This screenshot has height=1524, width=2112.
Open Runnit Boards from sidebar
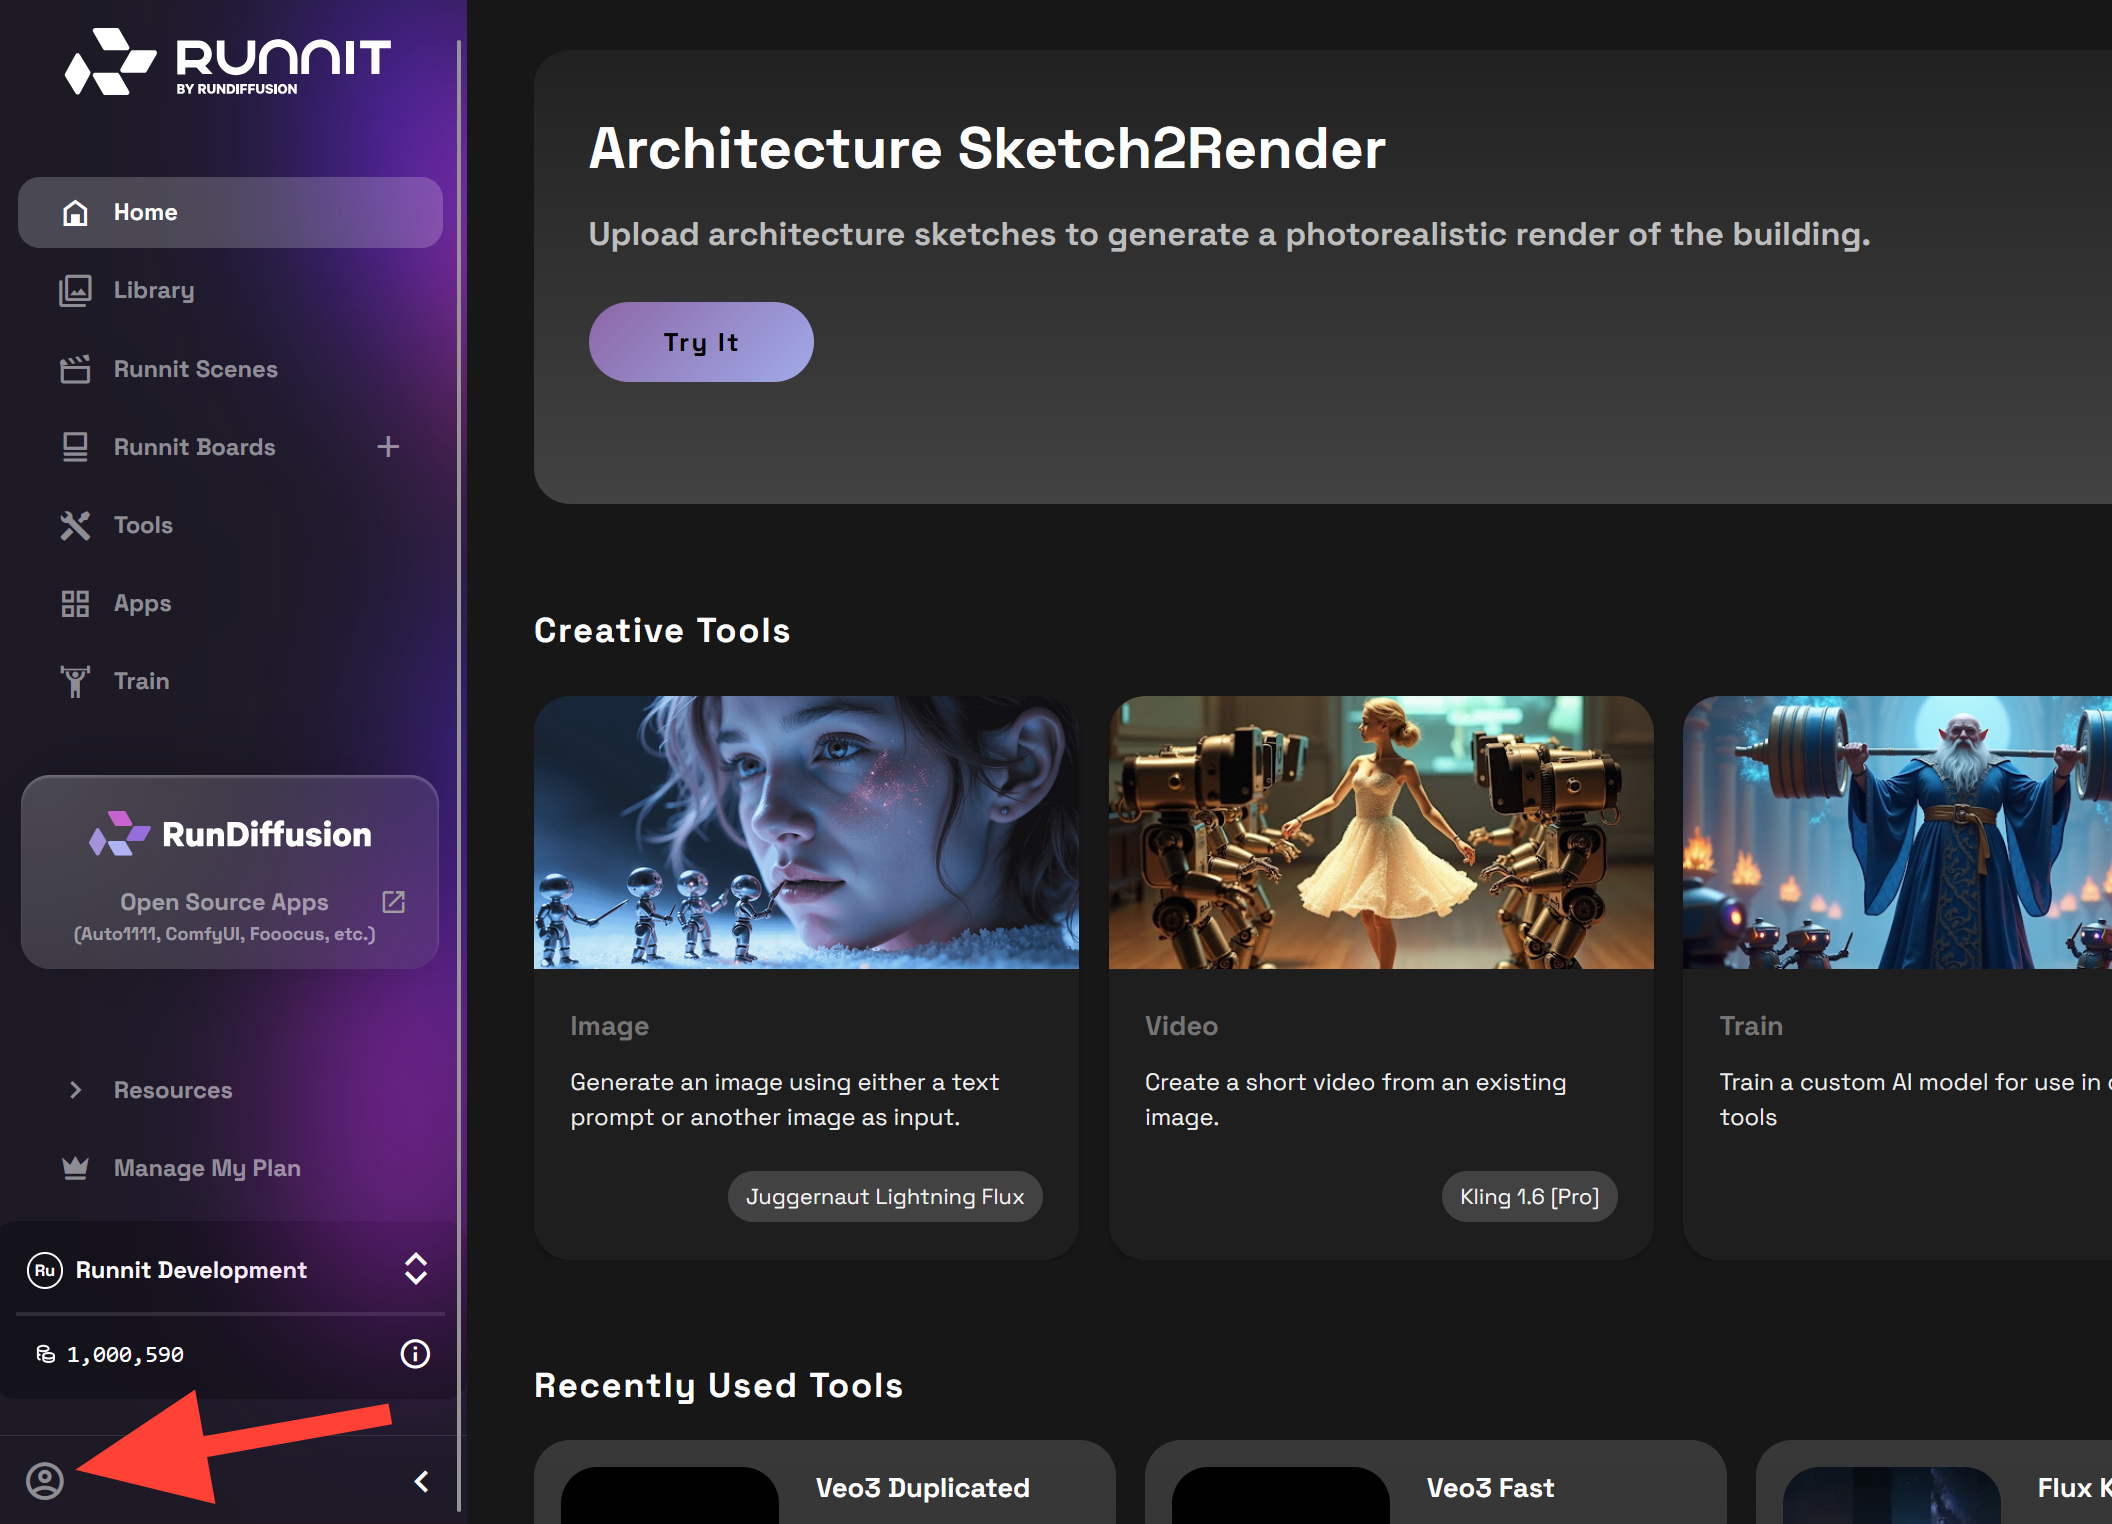195,447
